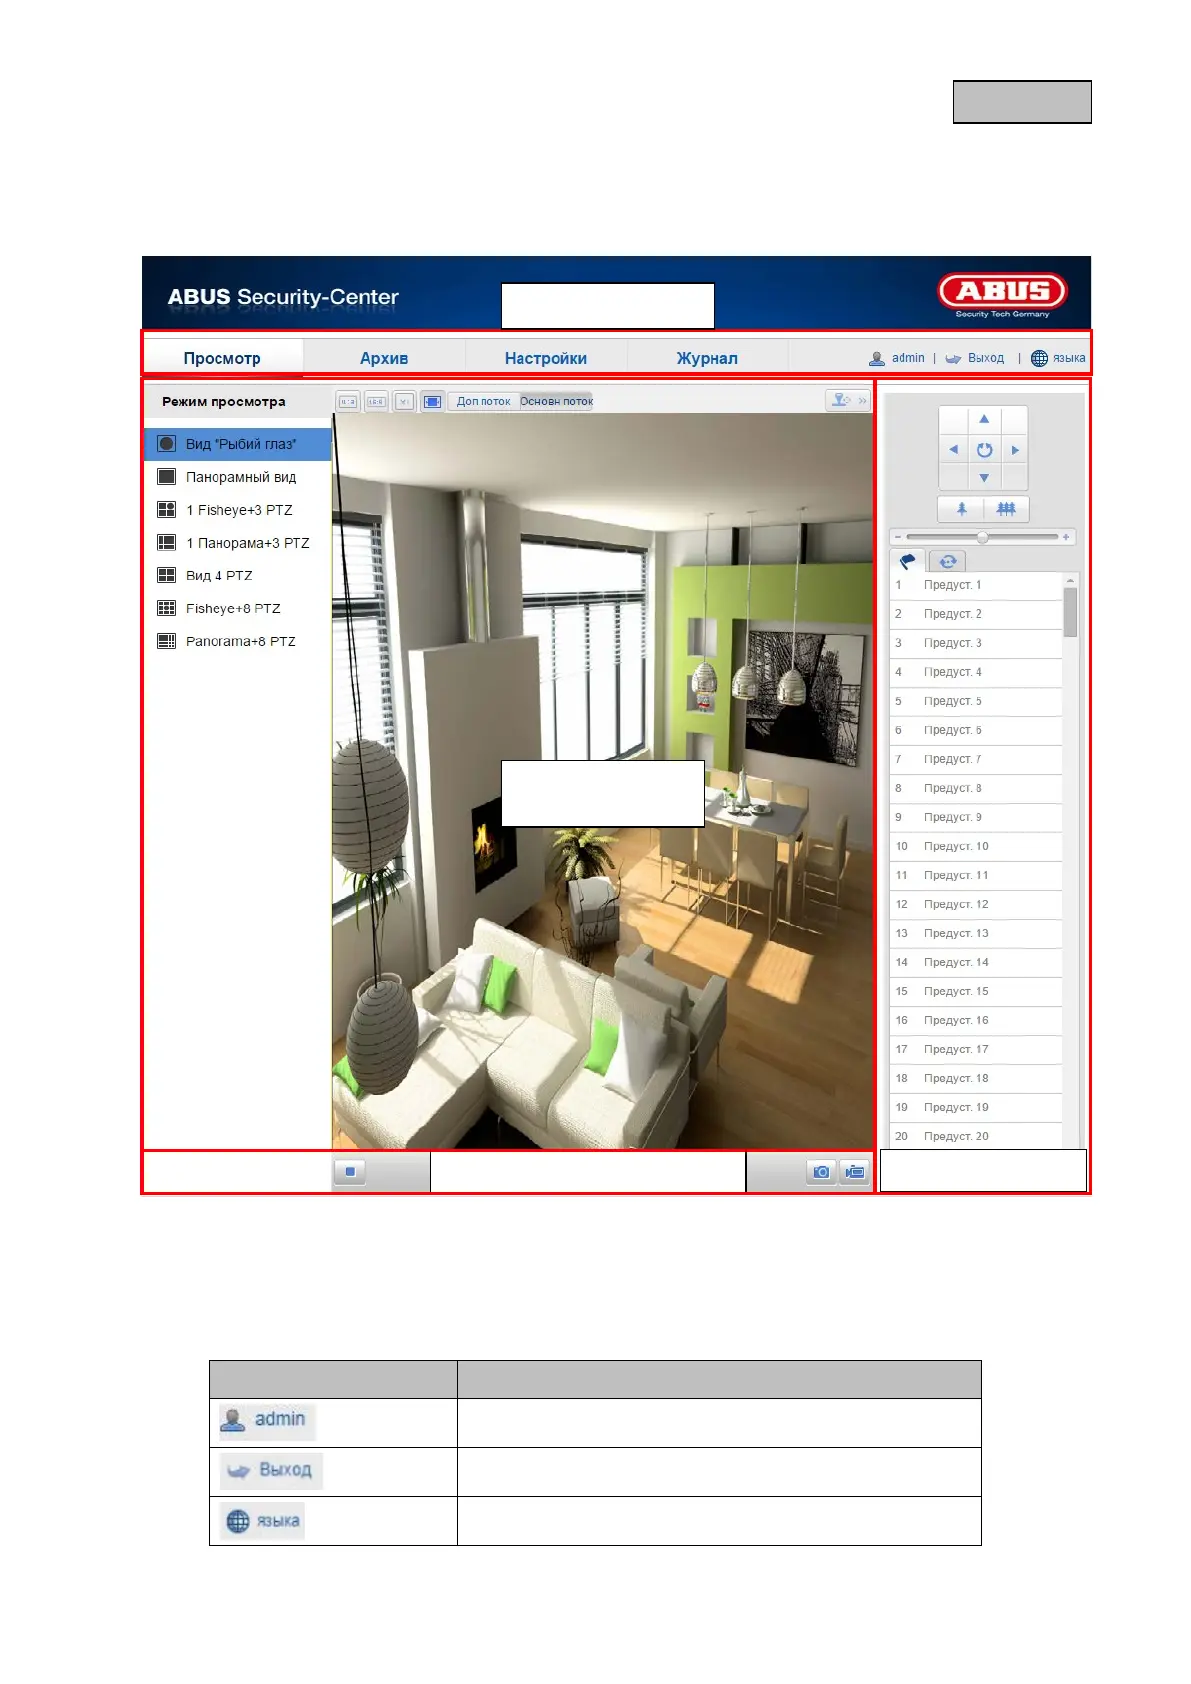Select the Вид 4 PTZ layout

point(238,576)
